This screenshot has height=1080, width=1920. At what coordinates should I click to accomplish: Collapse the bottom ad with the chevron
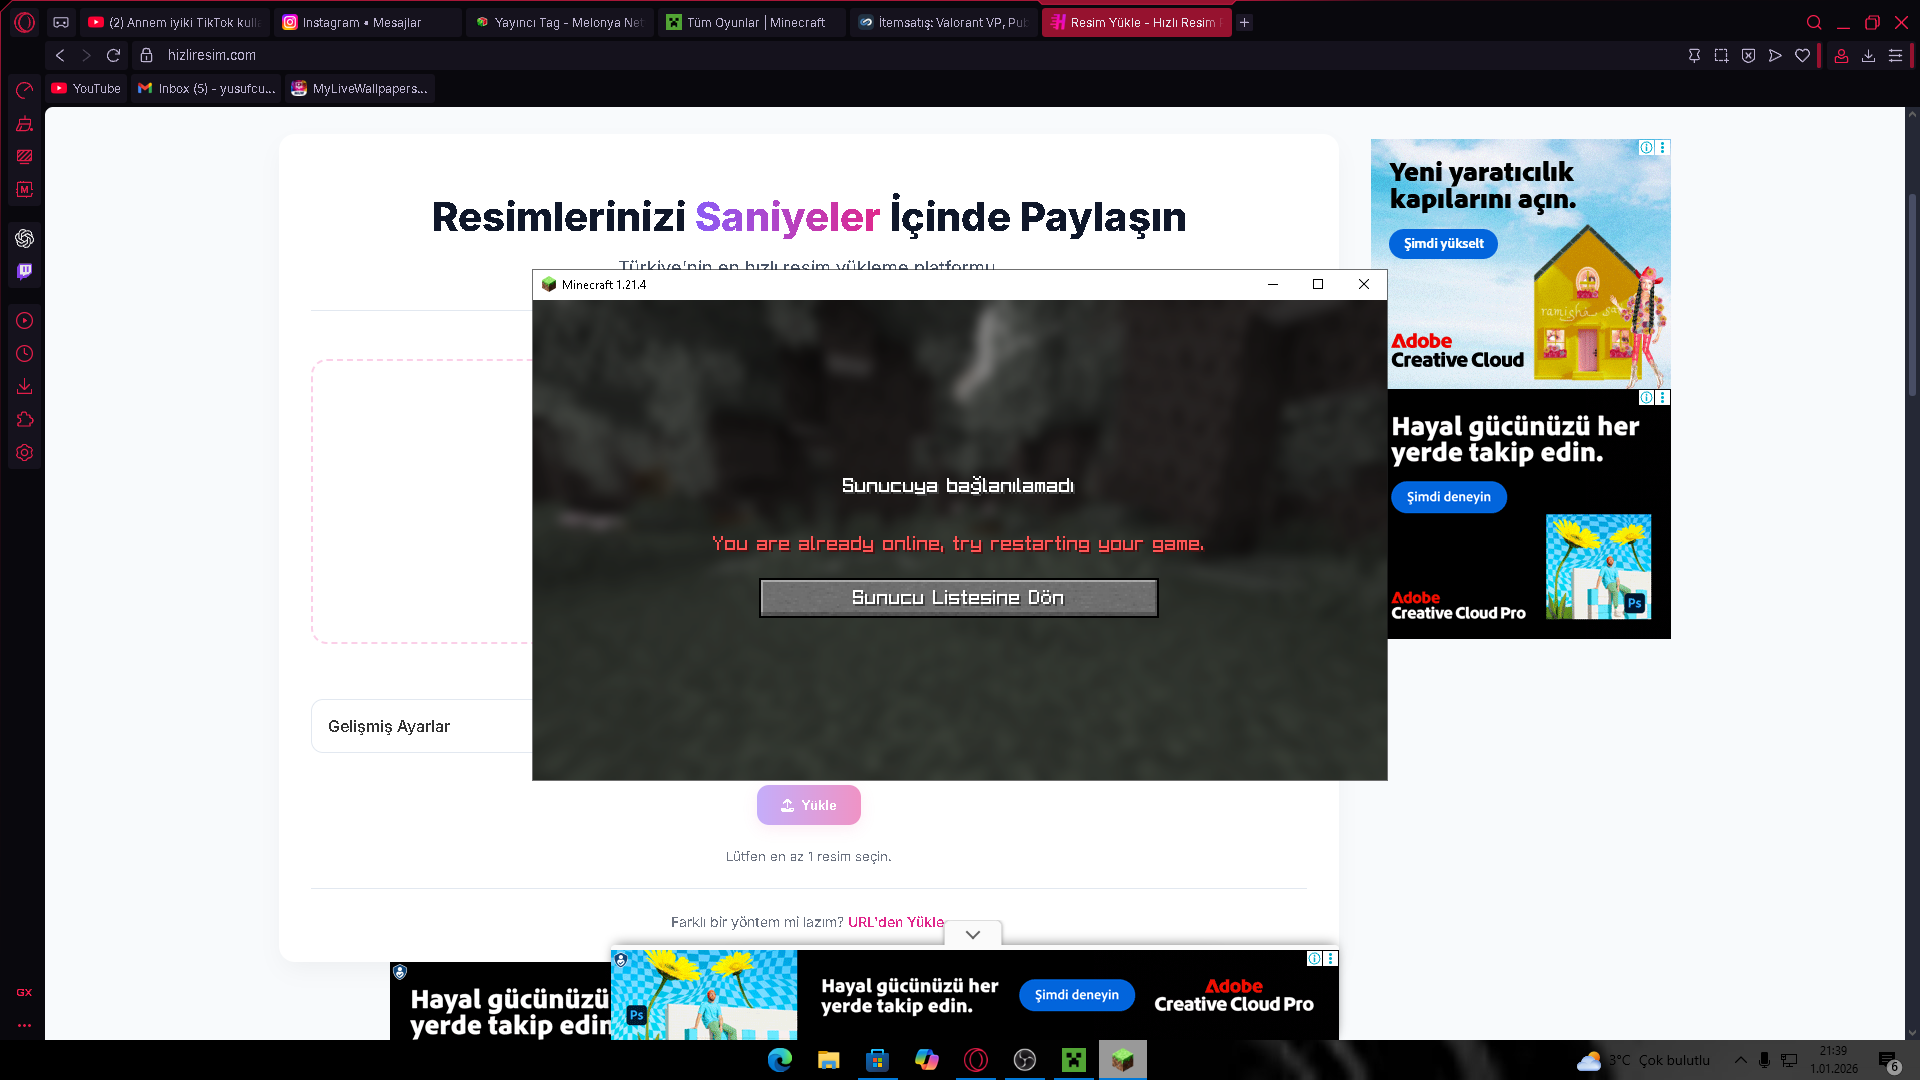973,934
